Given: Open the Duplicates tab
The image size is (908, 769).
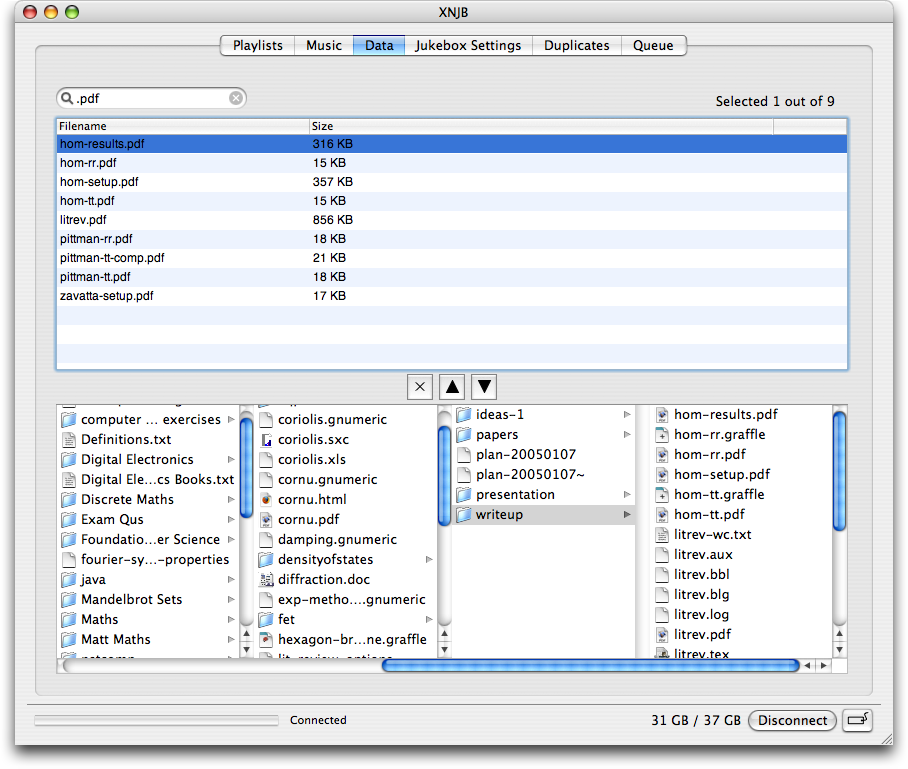Looking at the screenshot, I should tap(576, 45).
